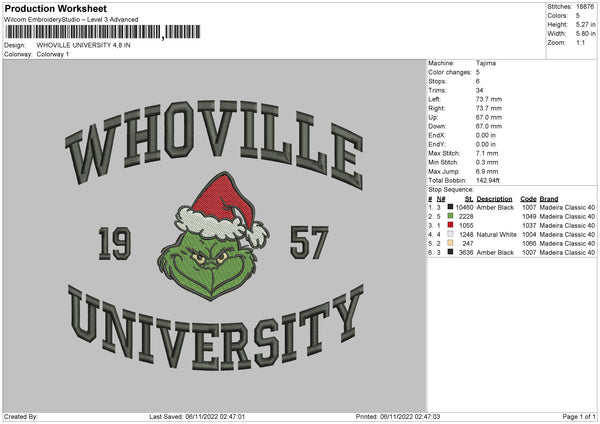Click the black swatch in stop row 1

(x=450, y=207)
